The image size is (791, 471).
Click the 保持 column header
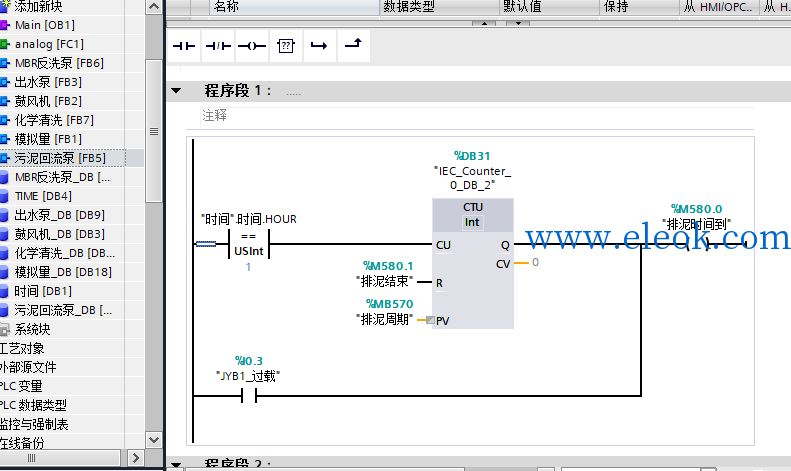click(639, 7)
